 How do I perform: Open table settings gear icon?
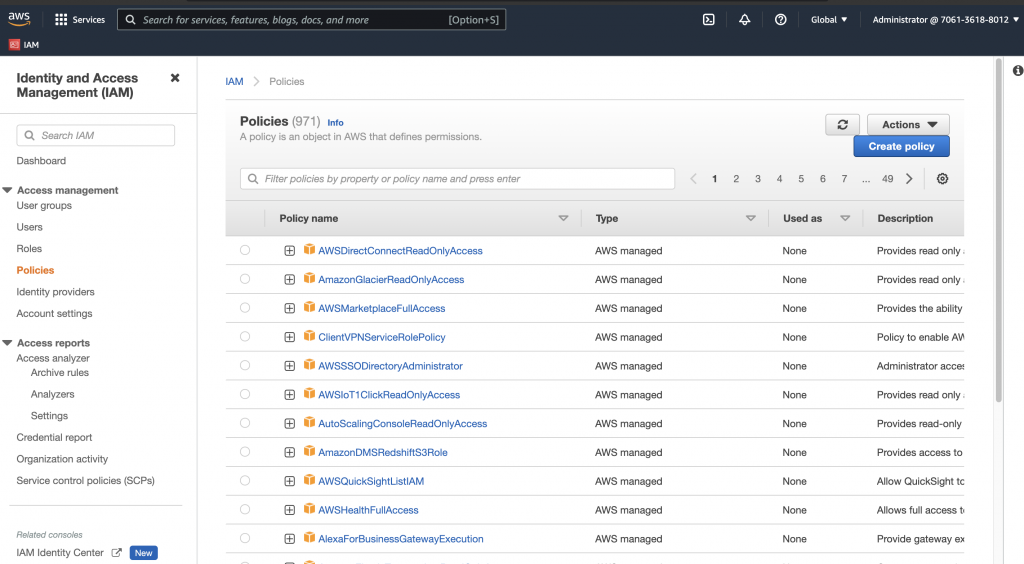[x=942, y=179]
